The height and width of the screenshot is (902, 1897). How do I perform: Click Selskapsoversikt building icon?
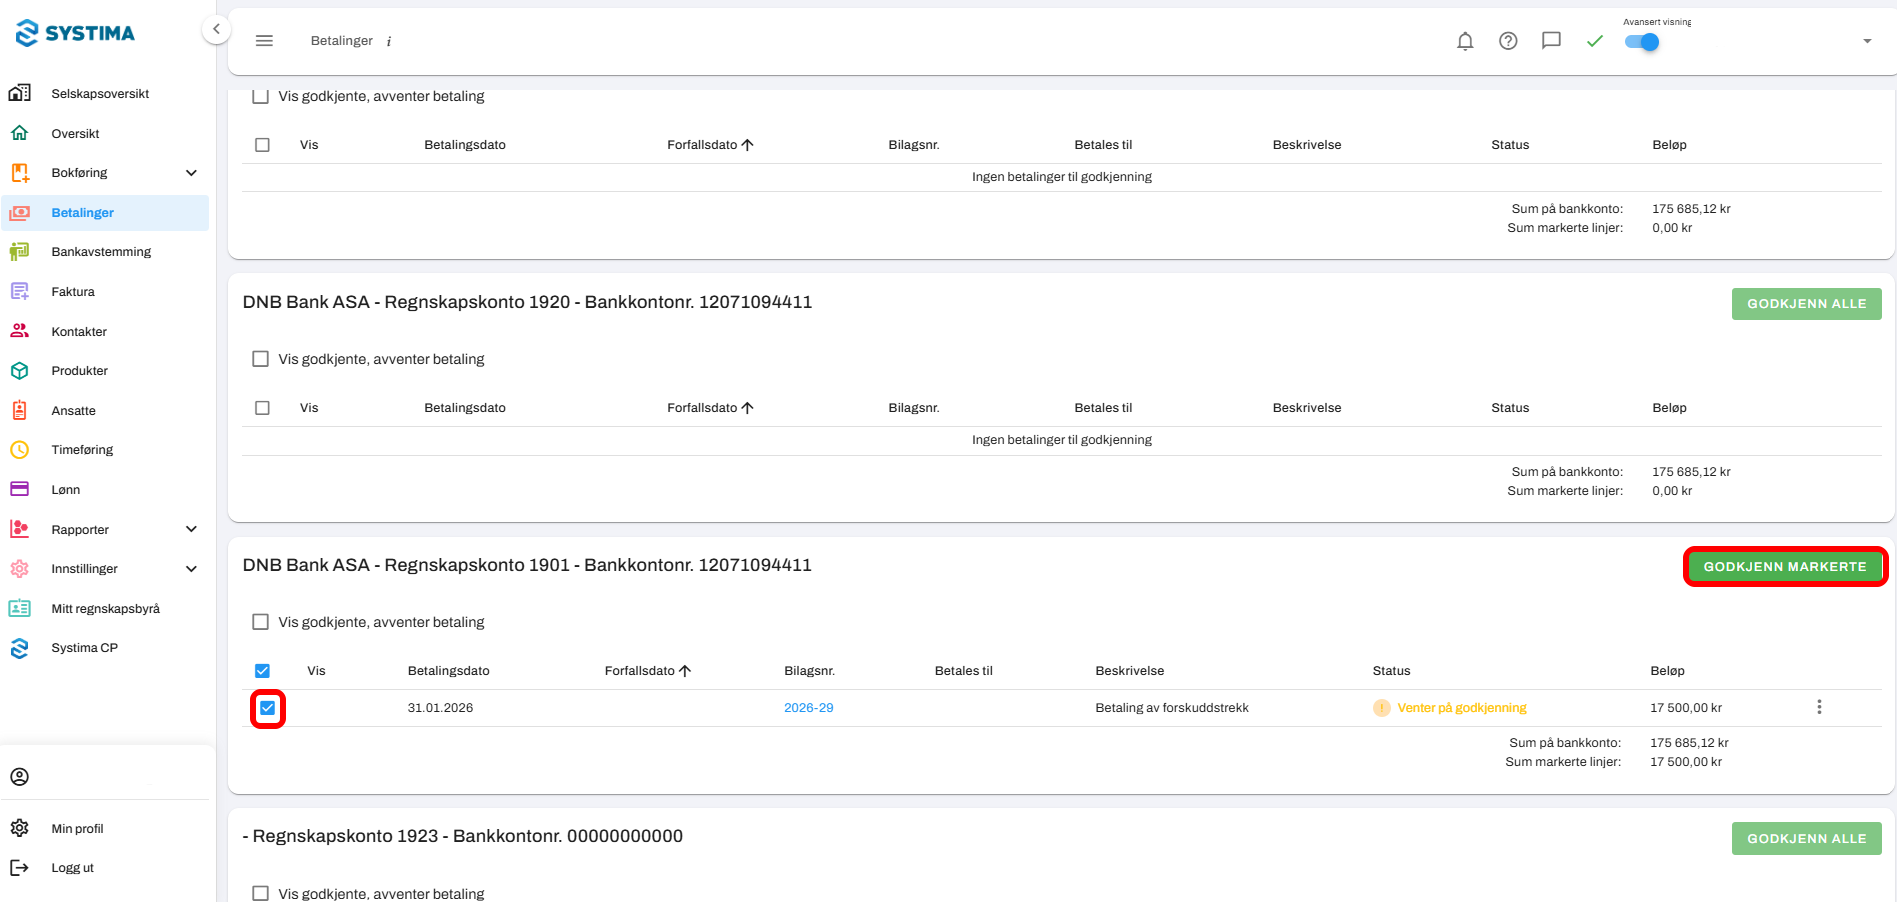coord(19,93)
